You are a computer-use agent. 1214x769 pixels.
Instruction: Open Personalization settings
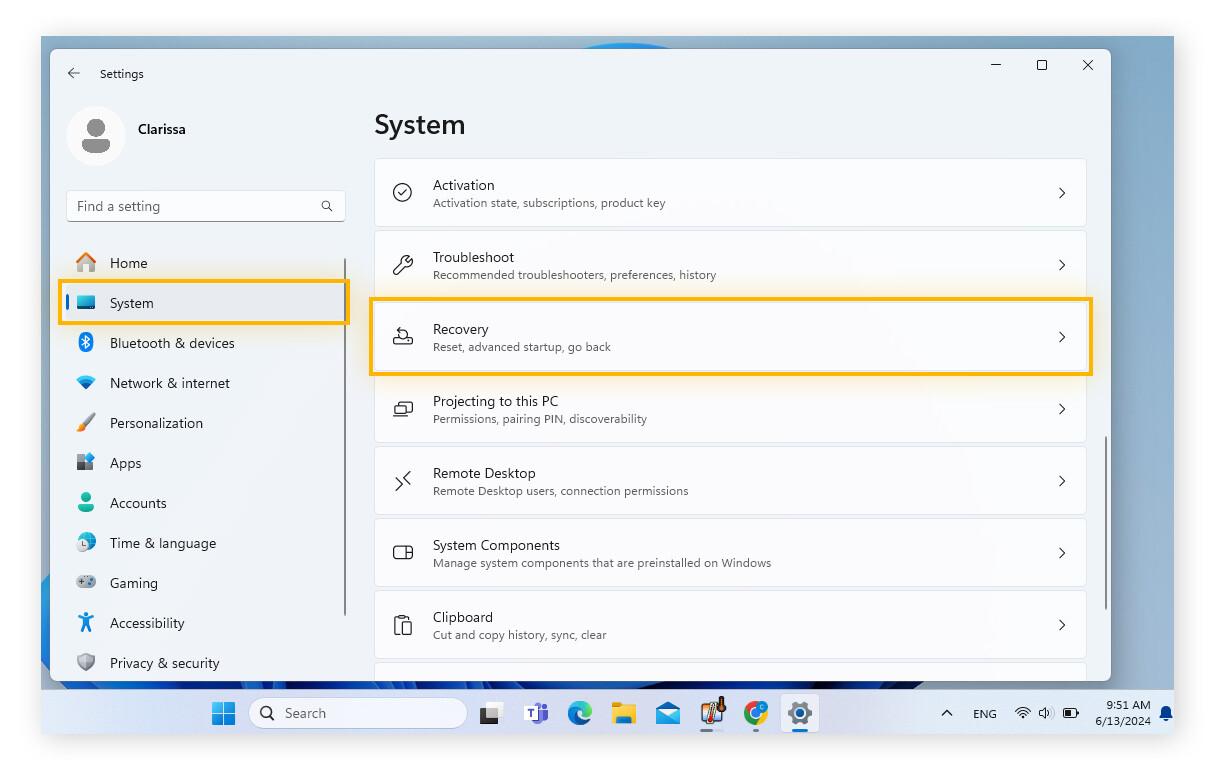(156, 423)
